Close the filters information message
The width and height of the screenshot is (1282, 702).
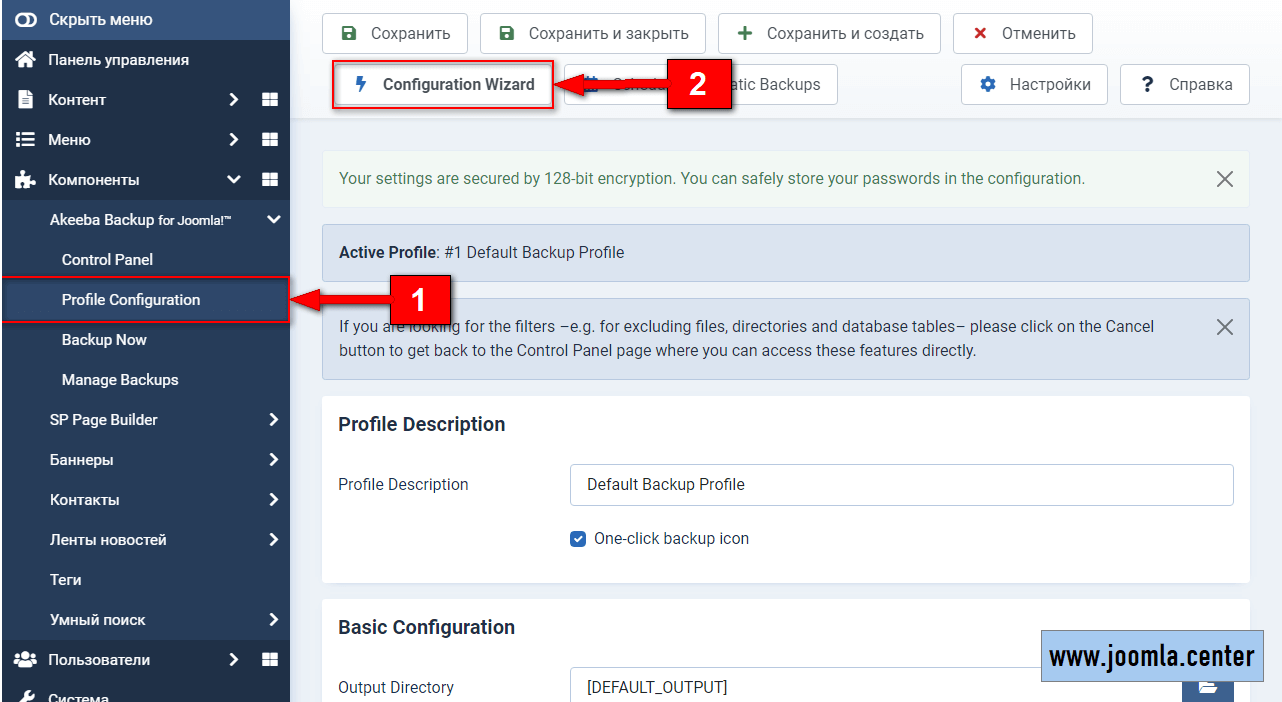point(1224,327)
